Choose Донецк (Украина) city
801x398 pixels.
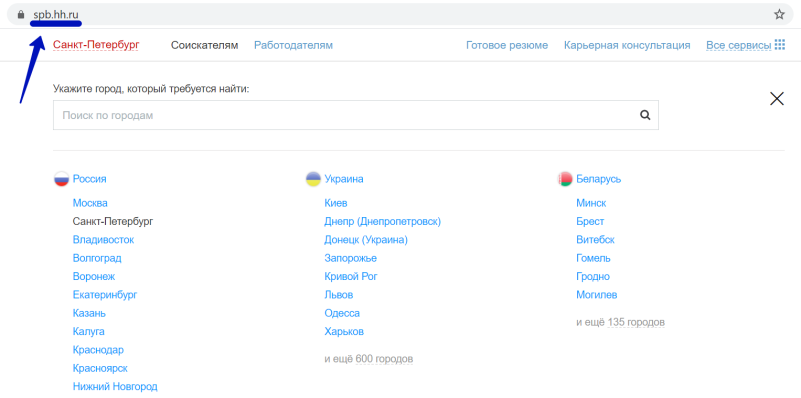366,240
